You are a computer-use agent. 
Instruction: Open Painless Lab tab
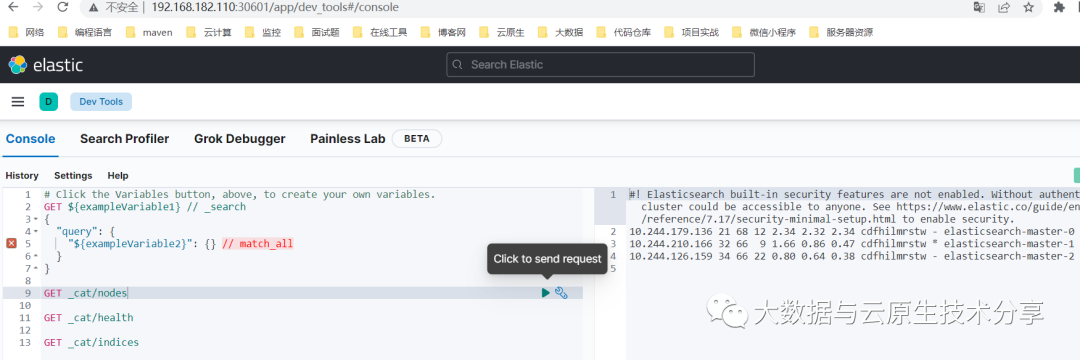pyautogui.click(x=348, y=139)
